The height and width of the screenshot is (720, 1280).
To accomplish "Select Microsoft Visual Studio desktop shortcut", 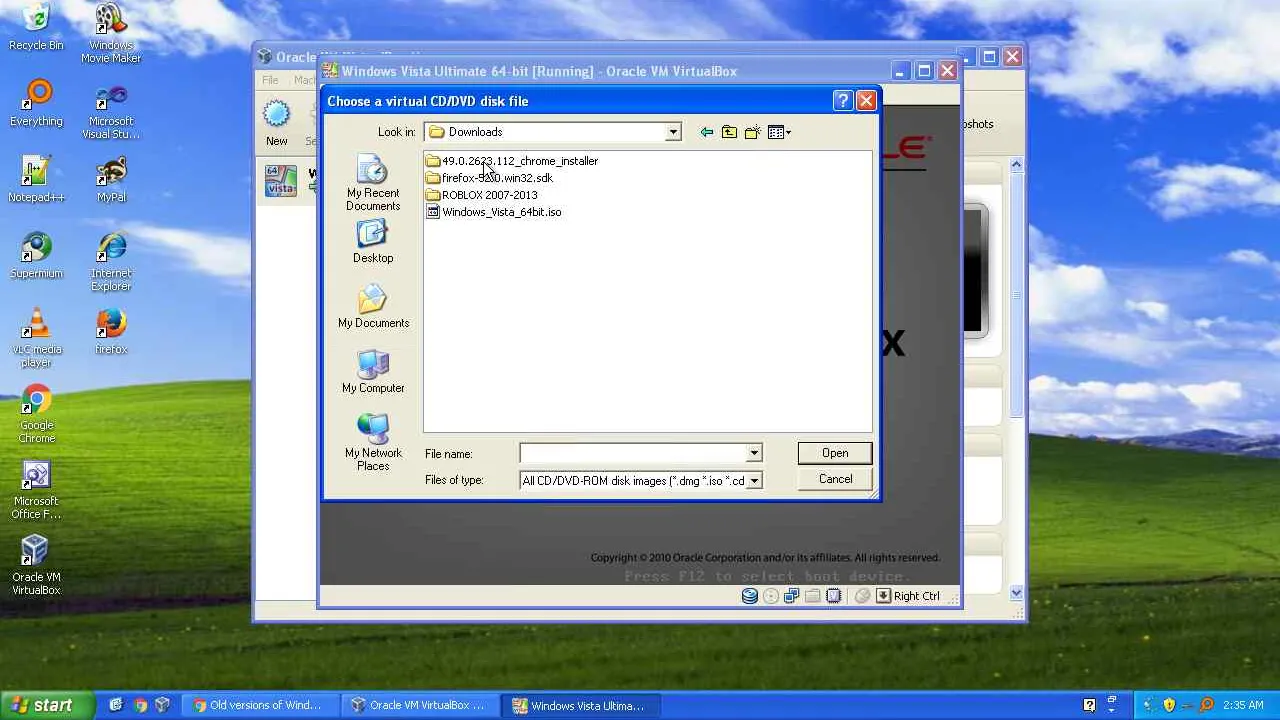I will 111,112.
